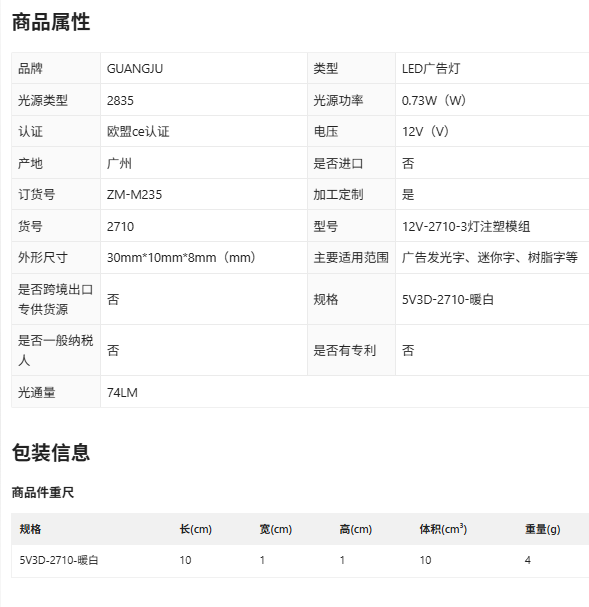Click the 重量(g) column header
The image size is (589, 607).
[543, 529]
